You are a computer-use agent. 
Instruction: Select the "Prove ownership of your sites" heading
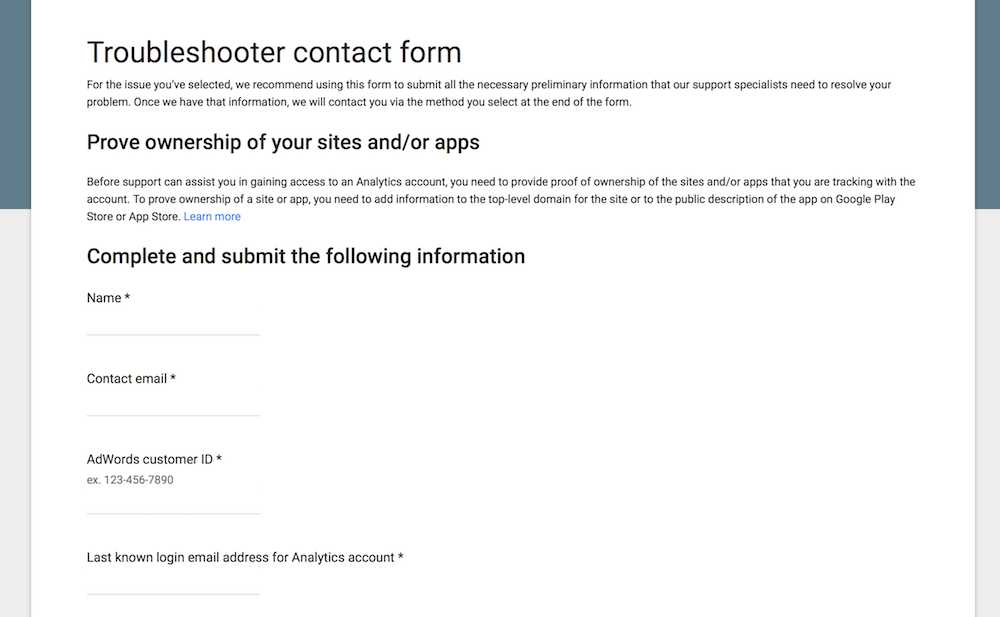(283, 142)
